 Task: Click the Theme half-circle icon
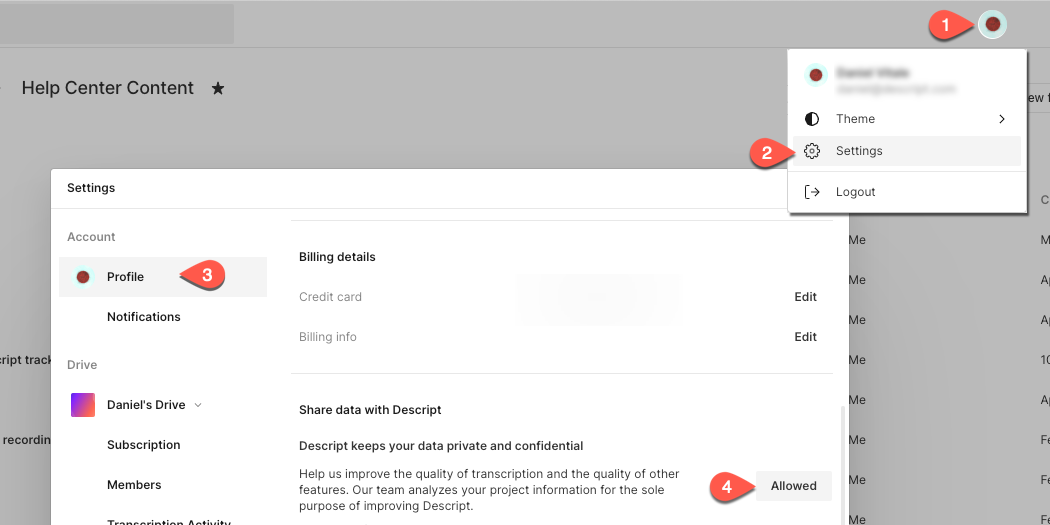pos(812,119)
